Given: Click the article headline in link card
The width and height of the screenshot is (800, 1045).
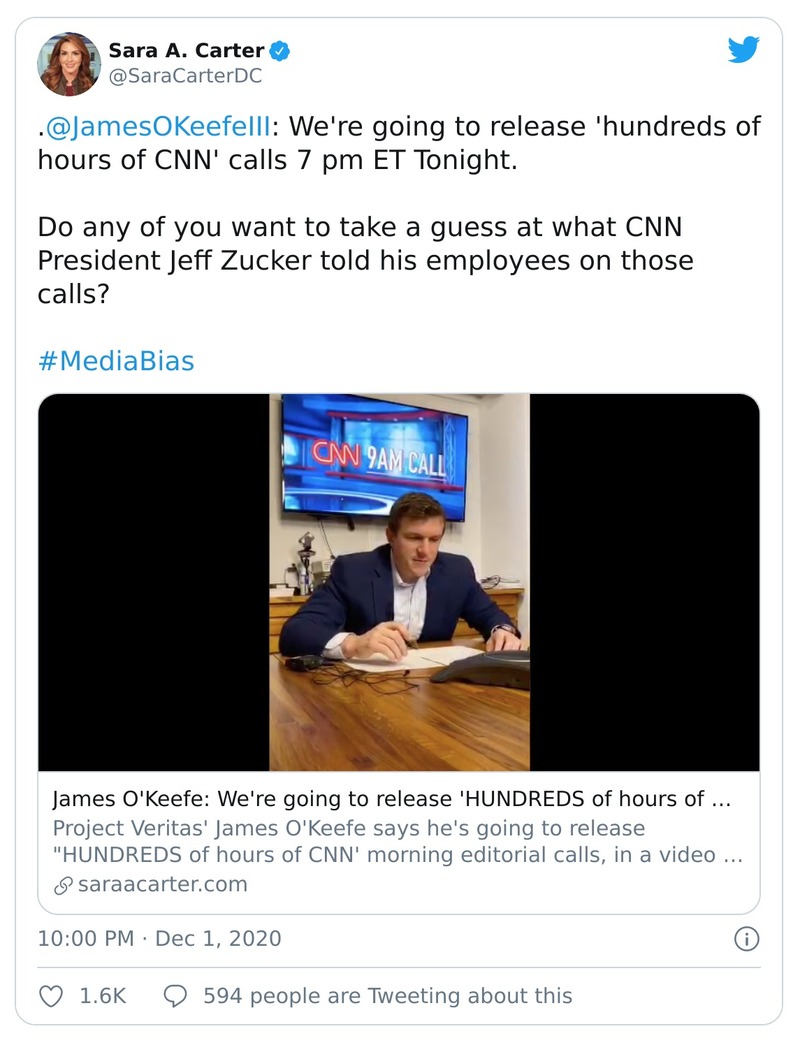Looking at the screenshot, I should tap(392, 800).
